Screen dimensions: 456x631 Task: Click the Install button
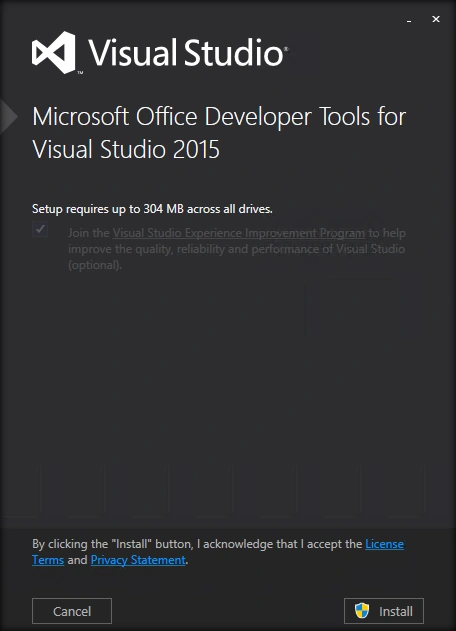(384, 611)
